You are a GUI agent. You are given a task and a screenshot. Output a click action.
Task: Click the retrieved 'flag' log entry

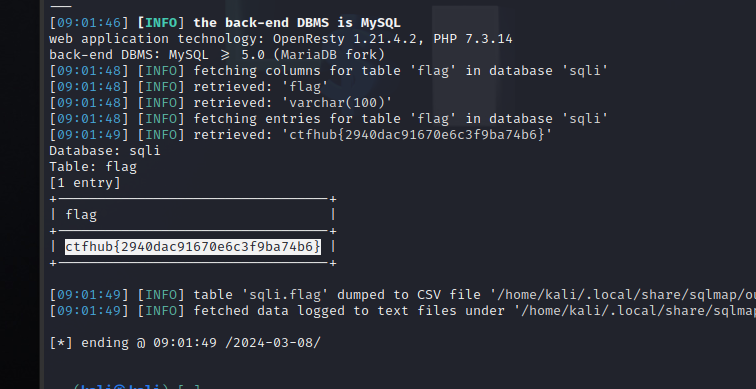pyautogui.click(x=261, y=87)
